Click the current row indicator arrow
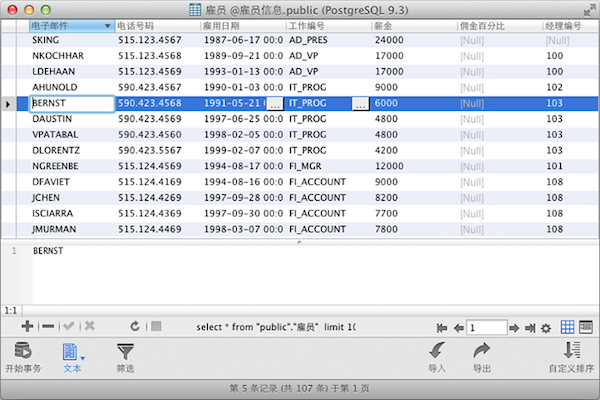The image size is (600, 400). pos(8,104)
